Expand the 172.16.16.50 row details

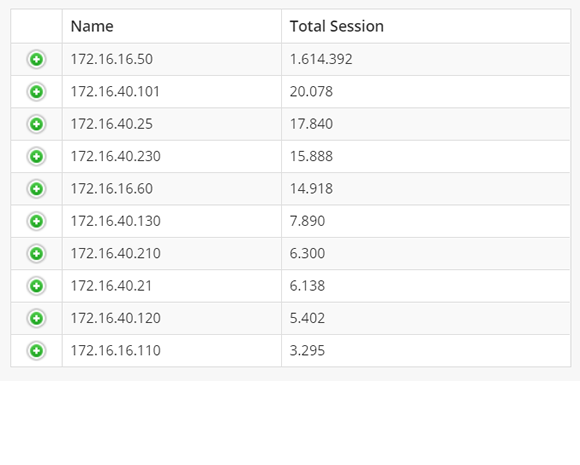tap(36, 59)
